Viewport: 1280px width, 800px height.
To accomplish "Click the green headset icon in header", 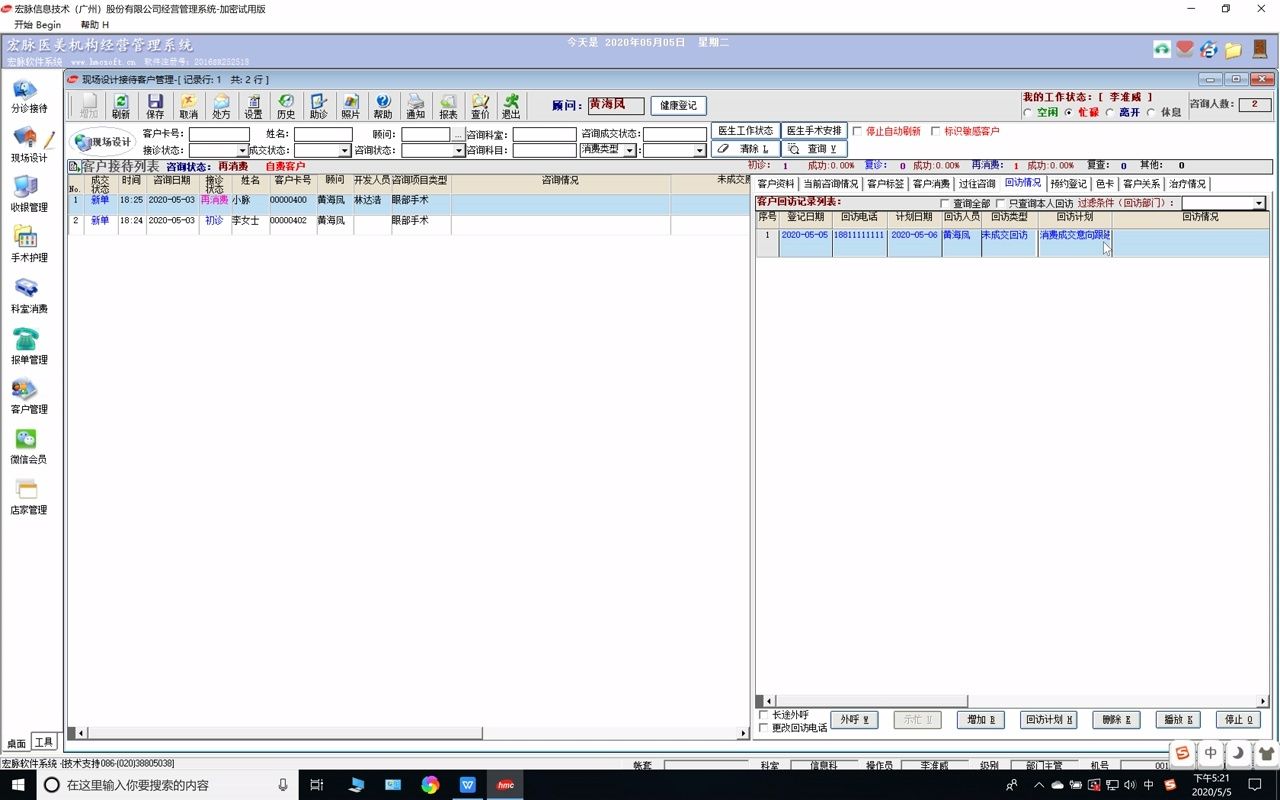I will point(1162,49).
